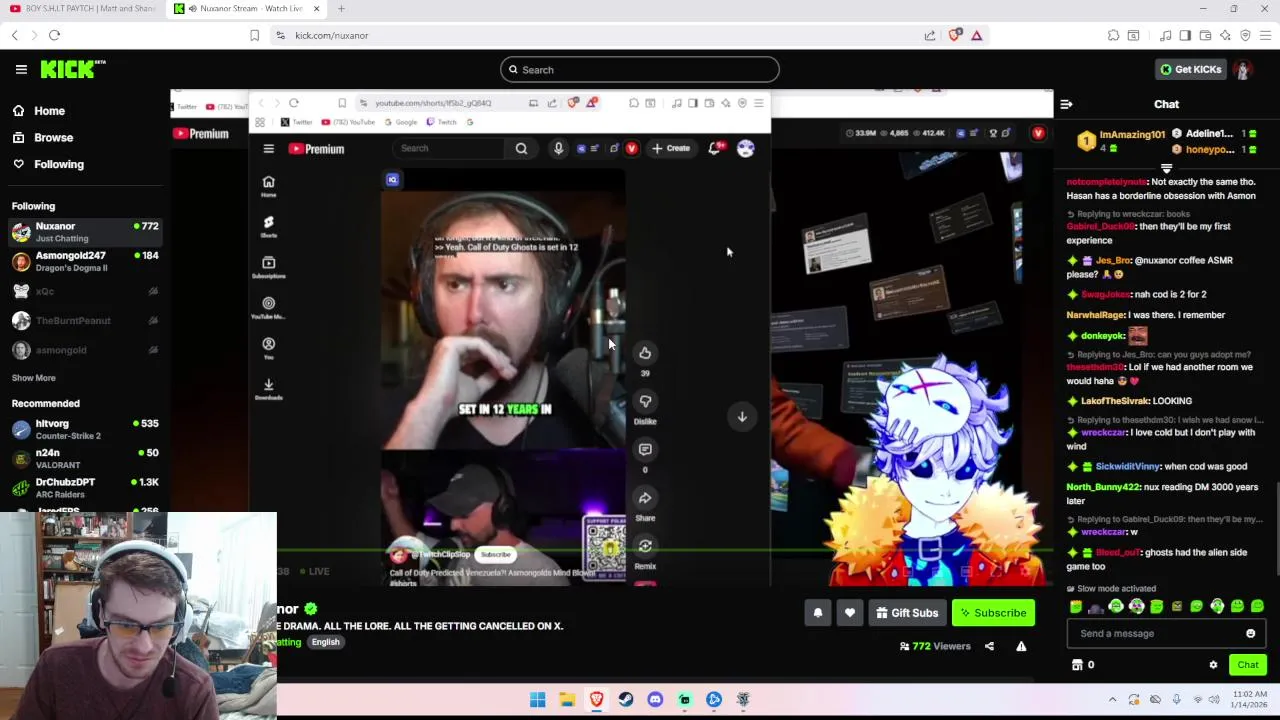Toggle stream notifications bell
1280x720 pixels.
click(818, 613)
